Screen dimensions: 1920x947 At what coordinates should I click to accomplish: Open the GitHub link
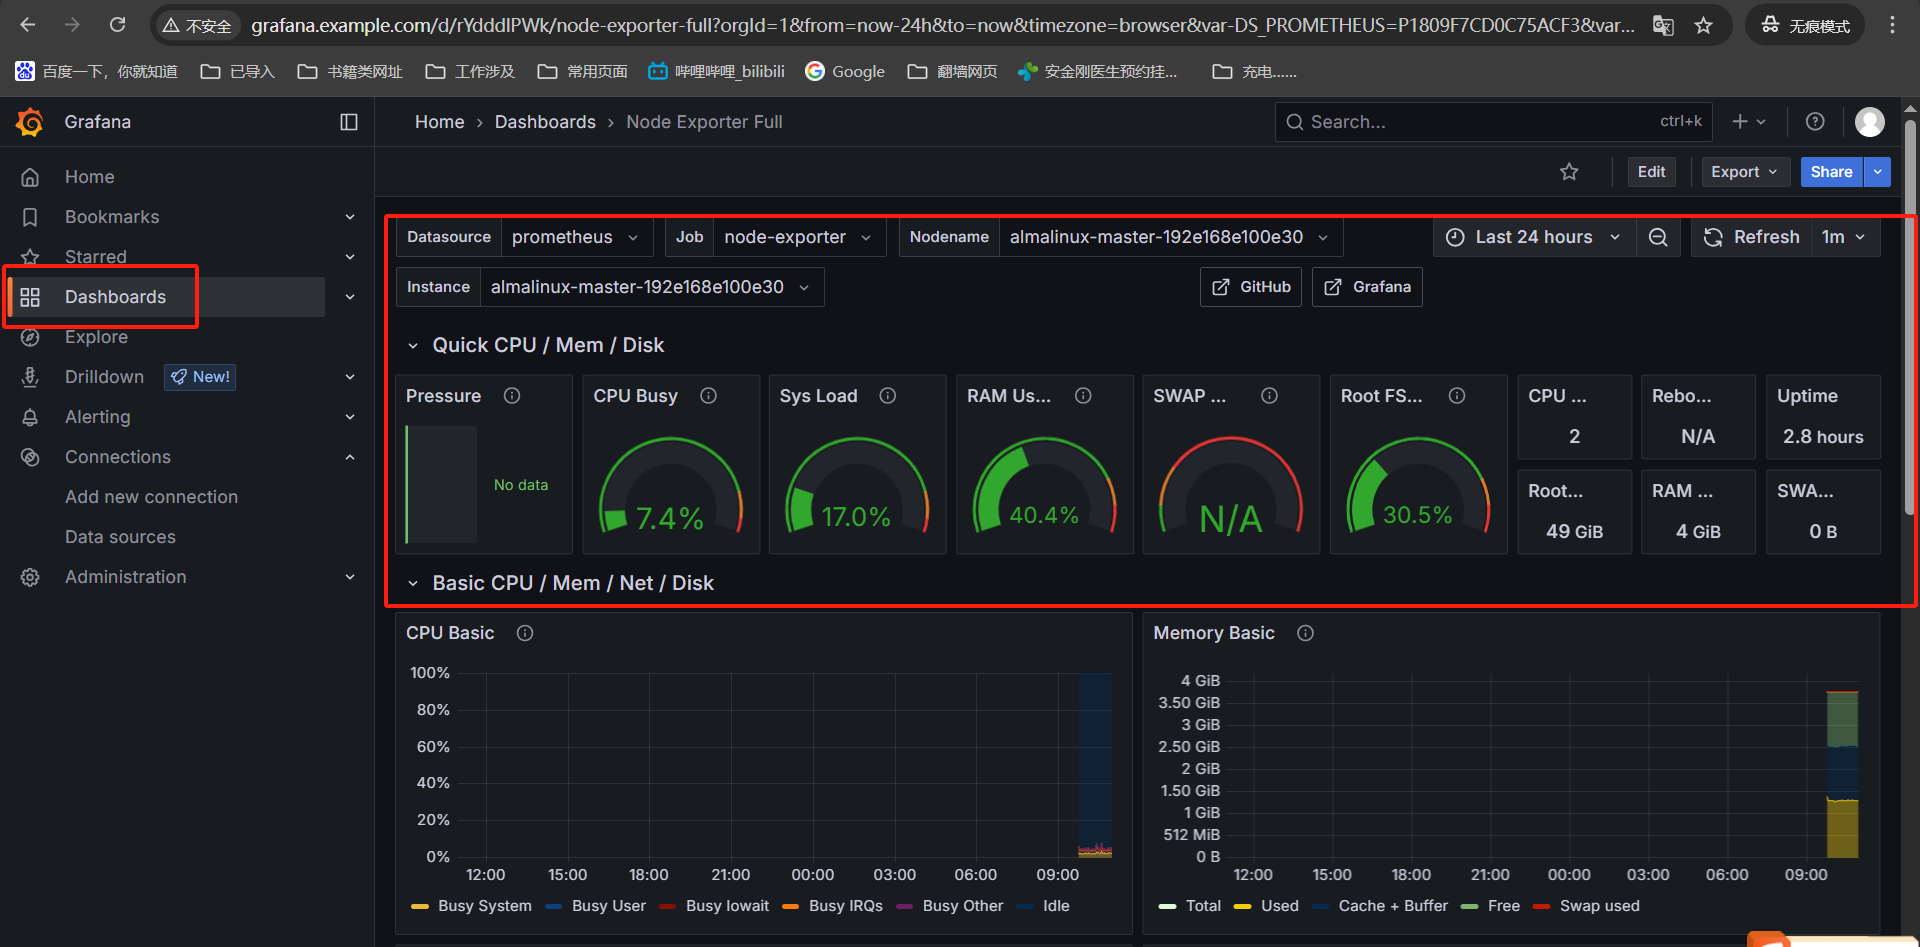1251,287
